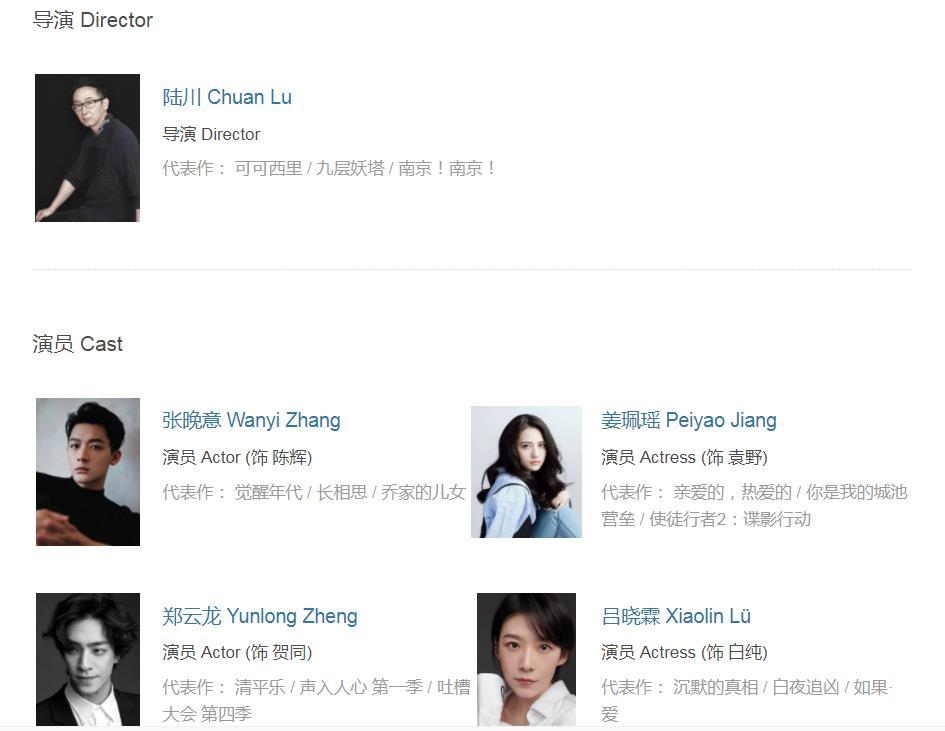The width and height of the screenshot is (945, 731).
Task: Select the work 长相思
Action: coord(342,492)
